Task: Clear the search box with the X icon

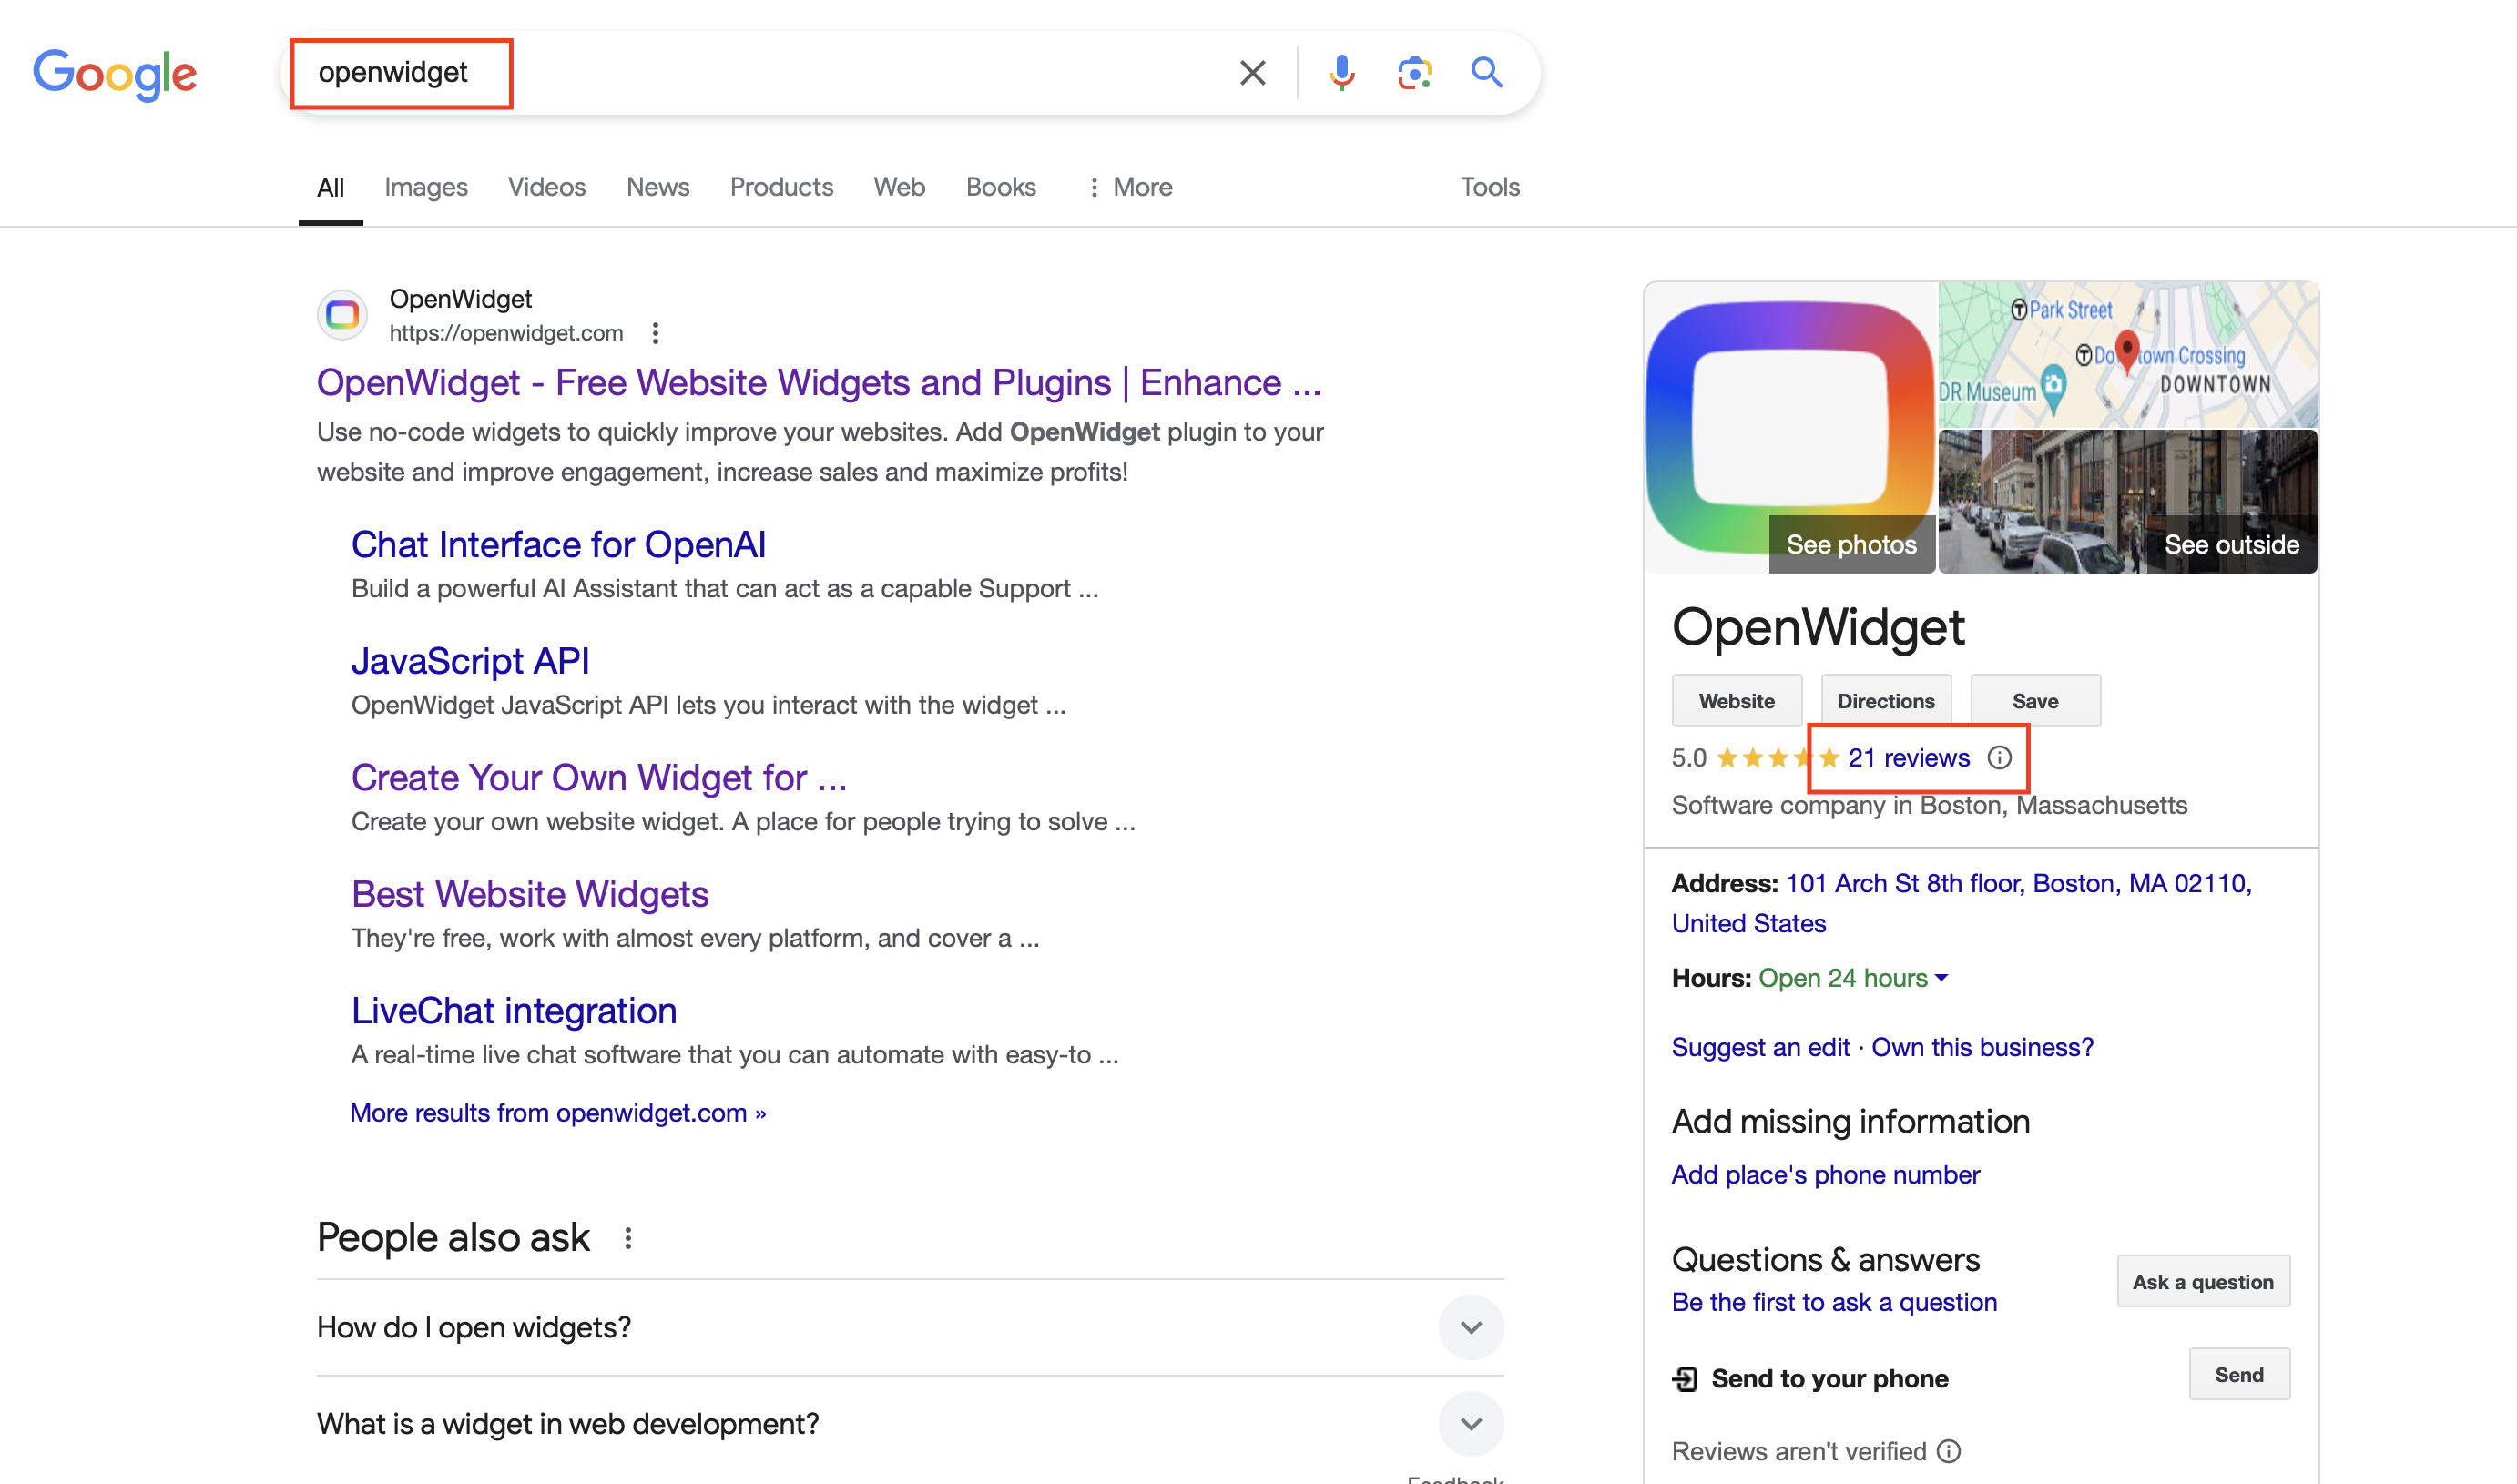Action: 1252,73
